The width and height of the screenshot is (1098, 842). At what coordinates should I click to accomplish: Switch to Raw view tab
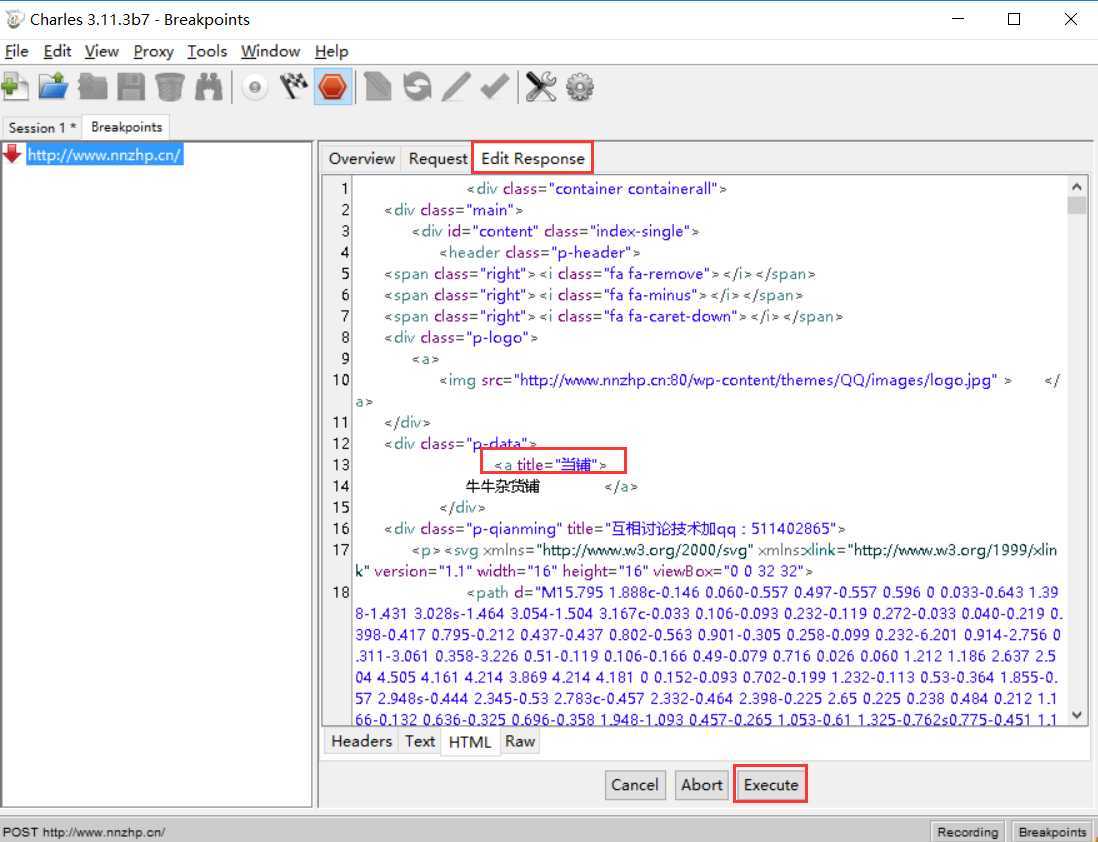point(520,741)
